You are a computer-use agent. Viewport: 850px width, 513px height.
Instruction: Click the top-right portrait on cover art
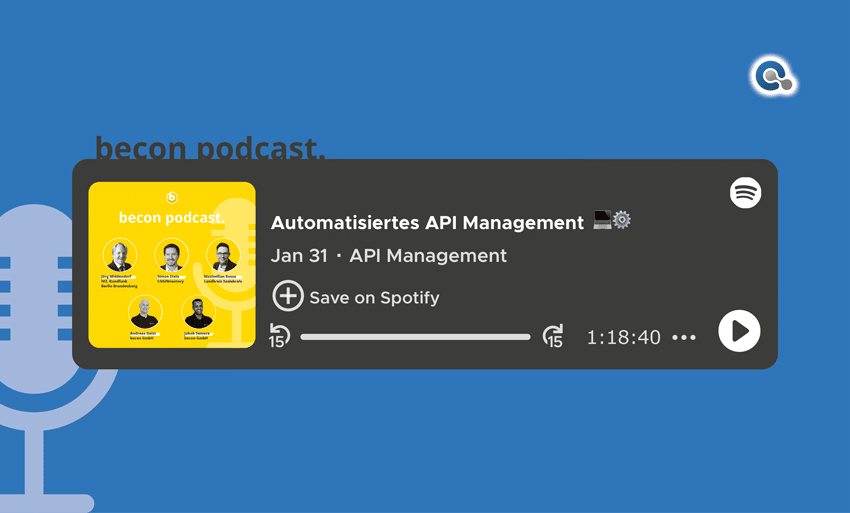point(222,255)
